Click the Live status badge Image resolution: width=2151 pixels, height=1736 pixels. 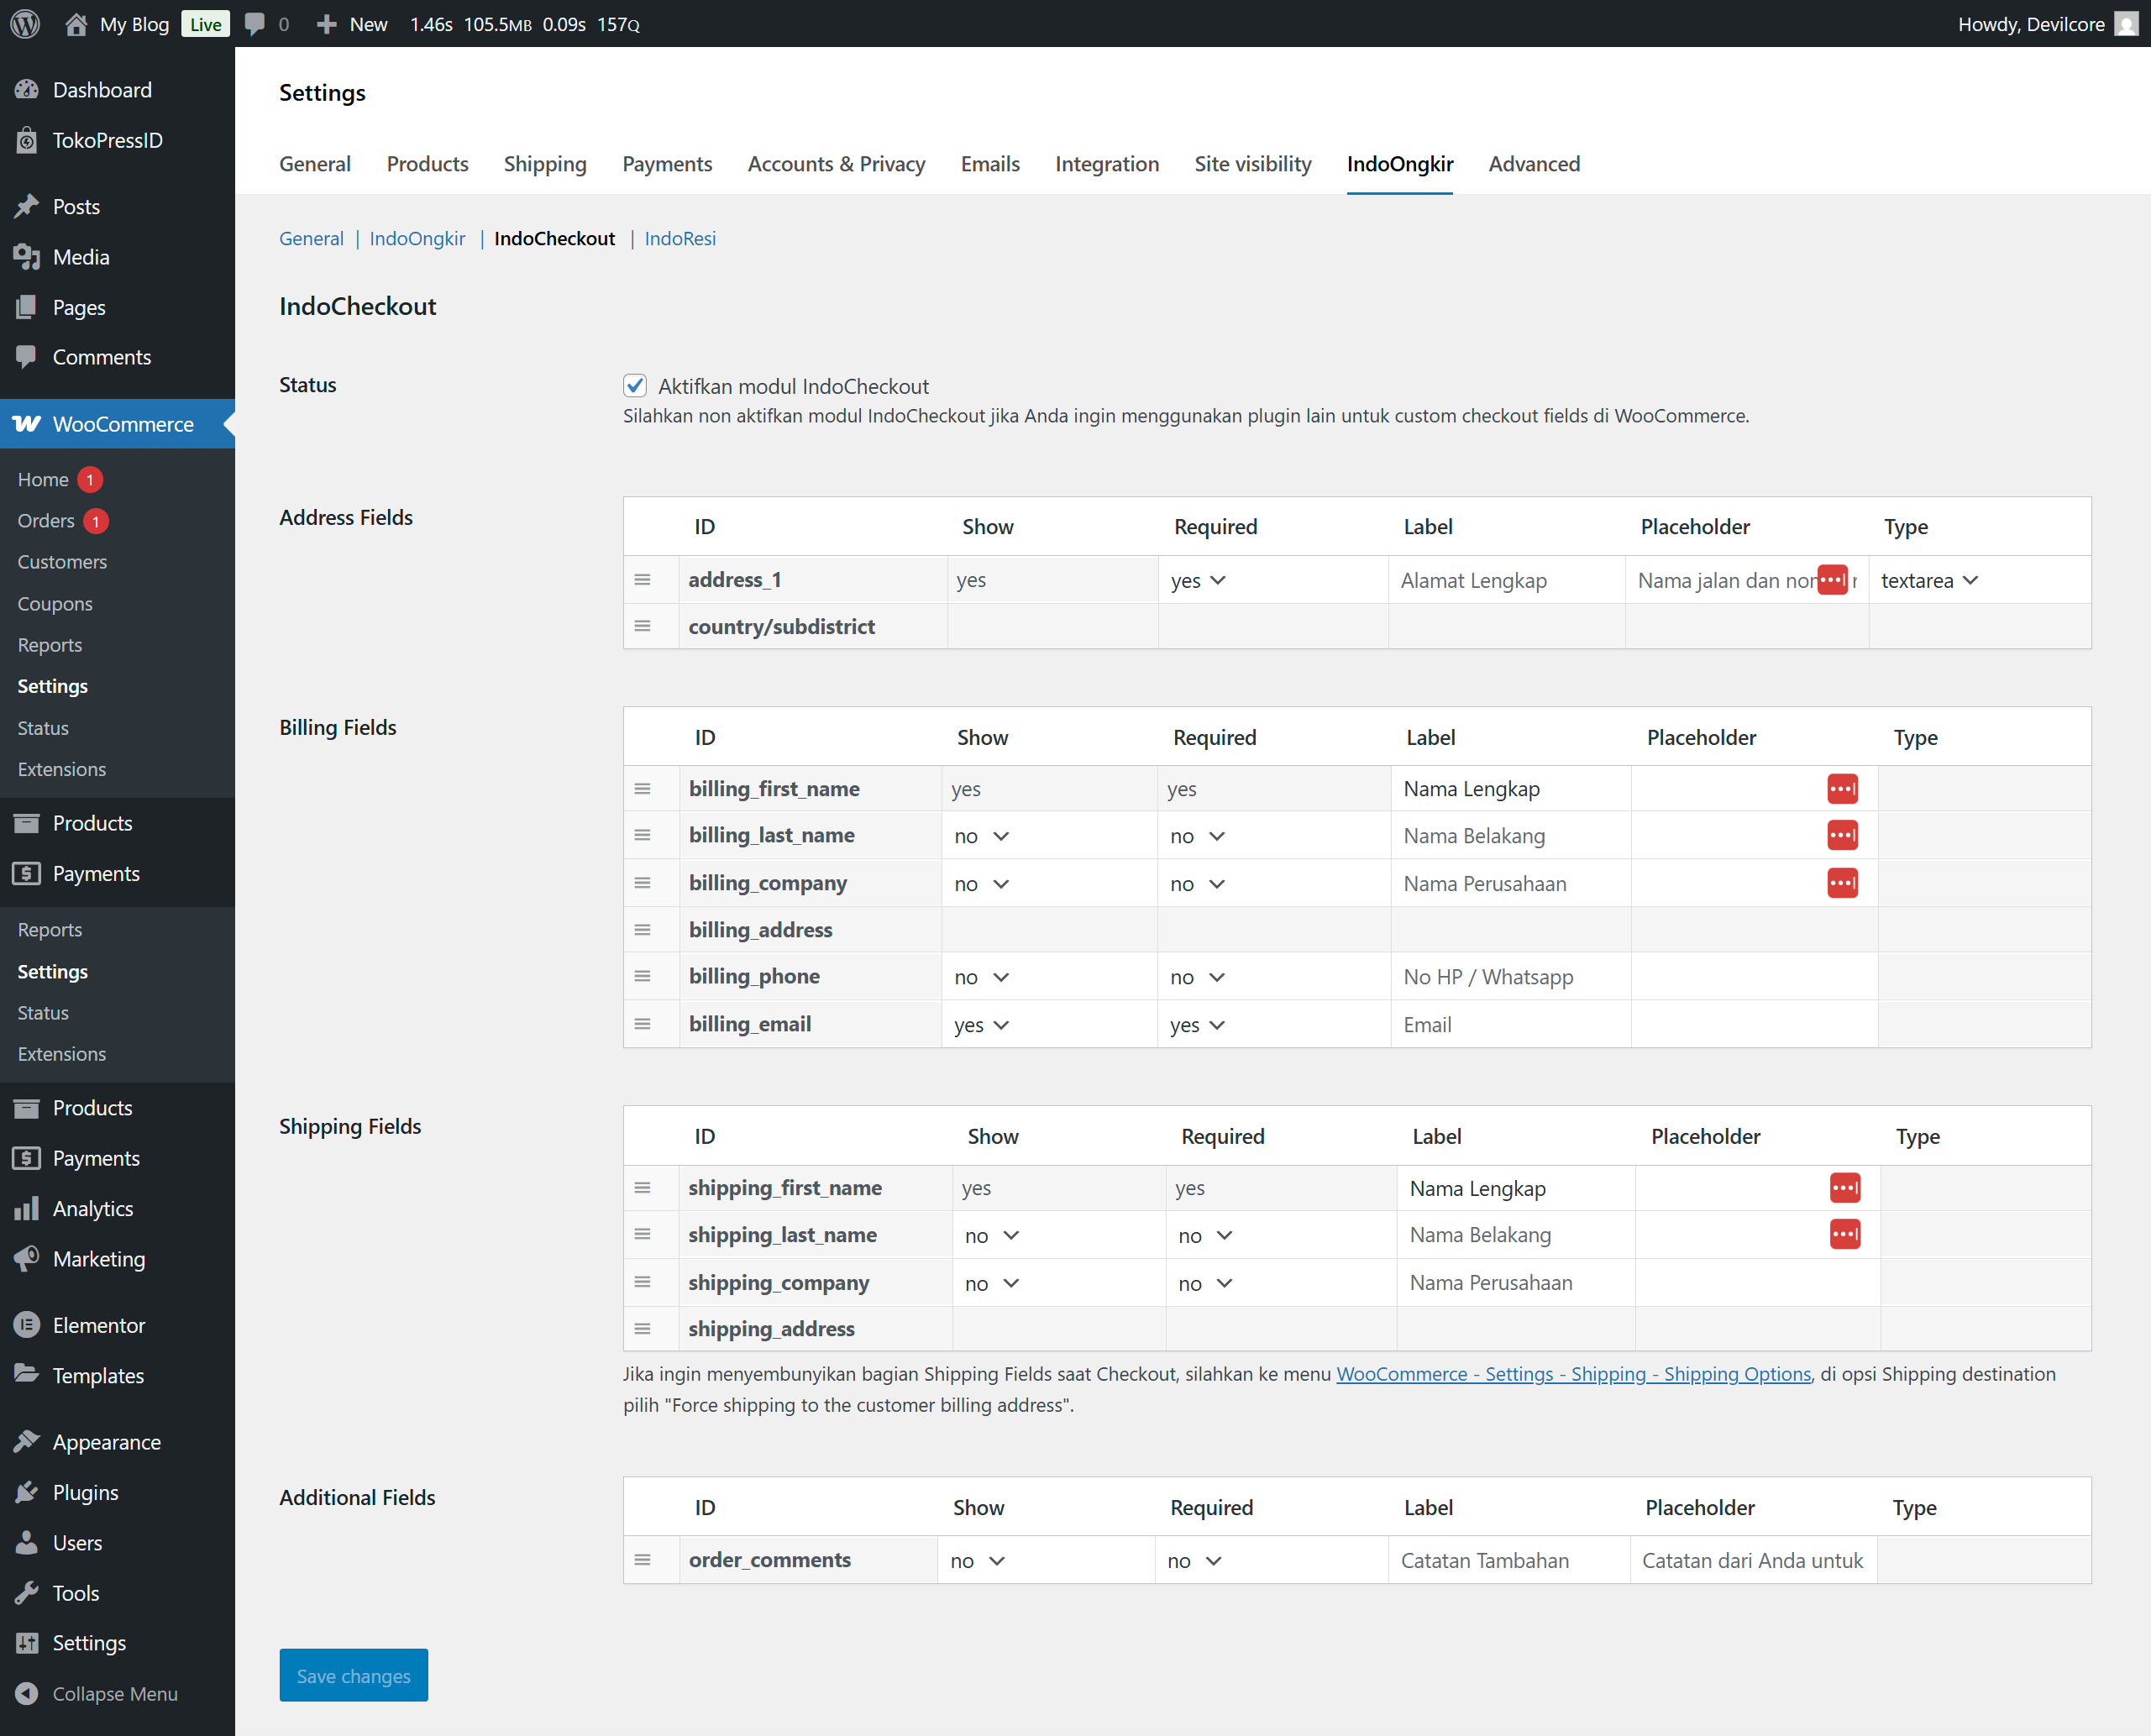[206, 24]
